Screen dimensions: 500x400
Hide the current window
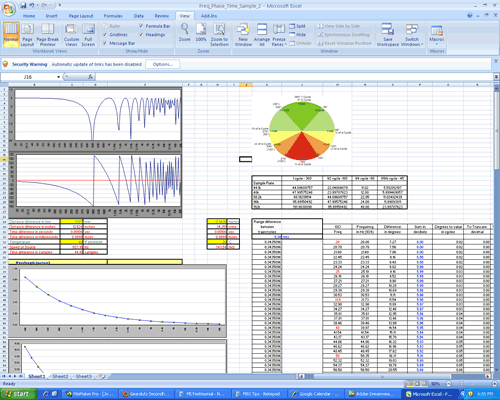click(297, 35)
